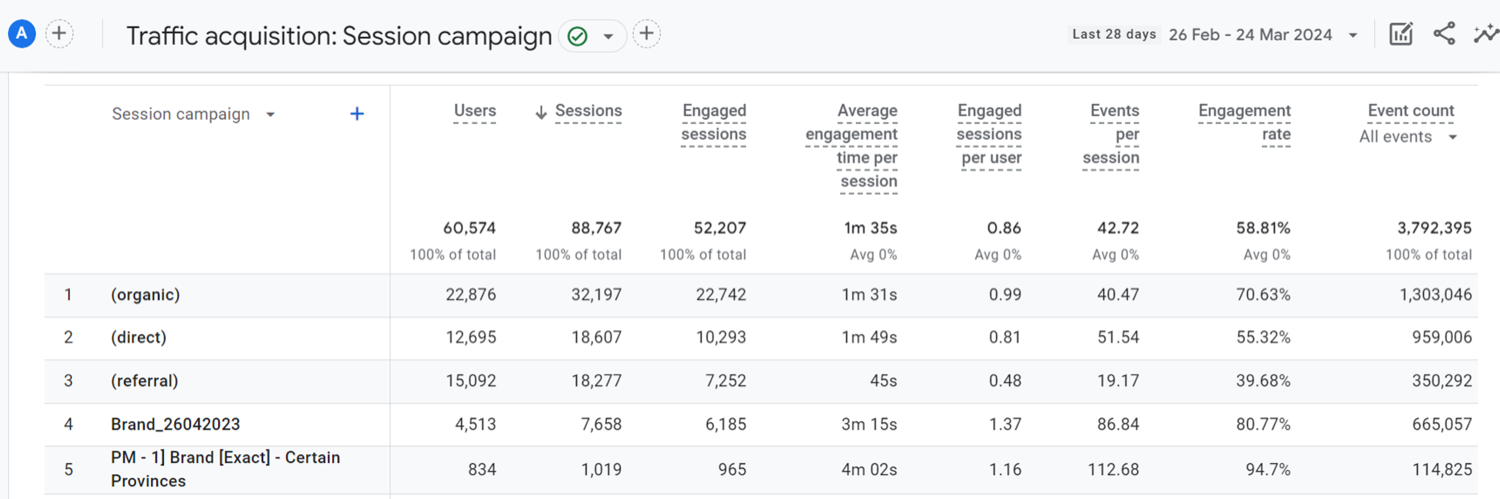Click referral users value 15,092
Image resolution: width=1500 pixels, height=499 pixels.
[x=471, y=381]
